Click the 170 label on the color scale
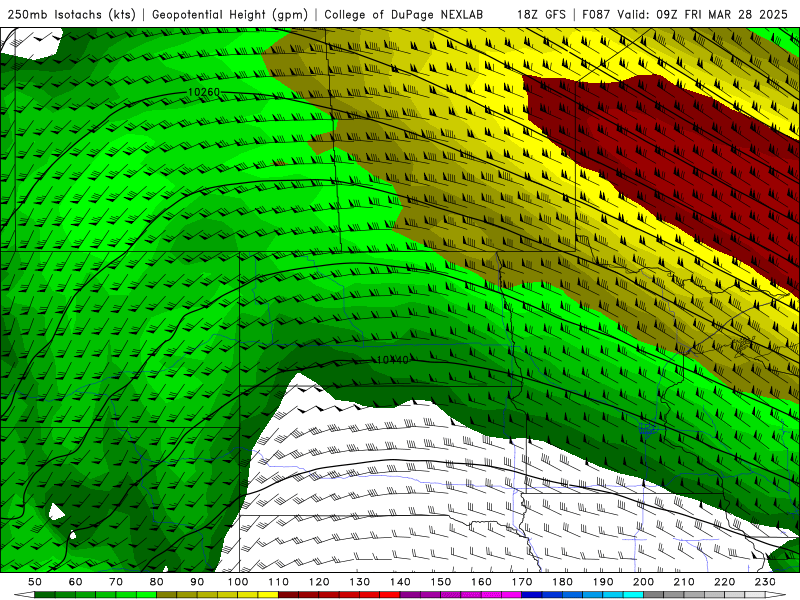Image resolution: width=800 pixels, height=600 pixels. pyautogui.click(x=522, y=582)
